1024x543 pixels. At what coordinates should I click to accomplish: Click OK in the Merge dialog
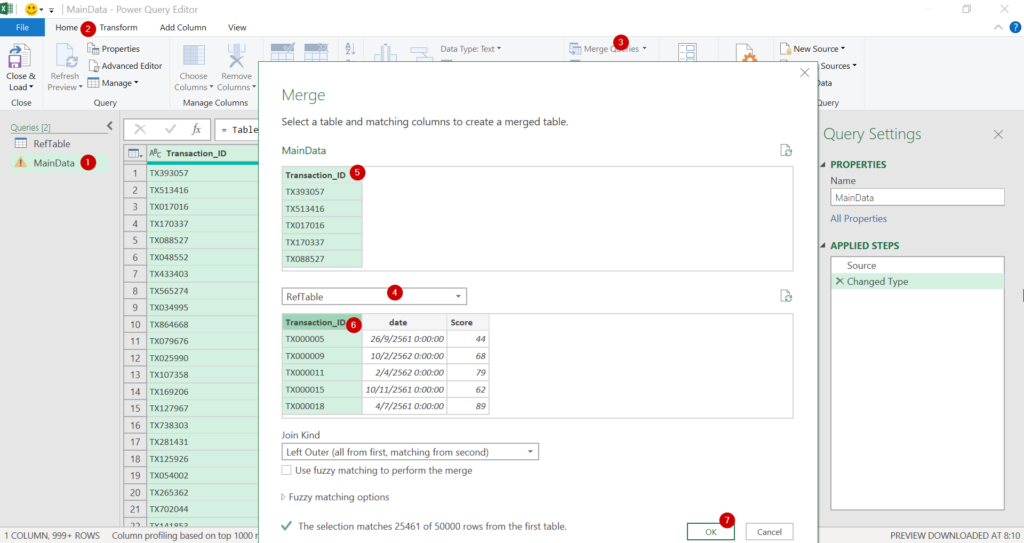pos(711,532)
